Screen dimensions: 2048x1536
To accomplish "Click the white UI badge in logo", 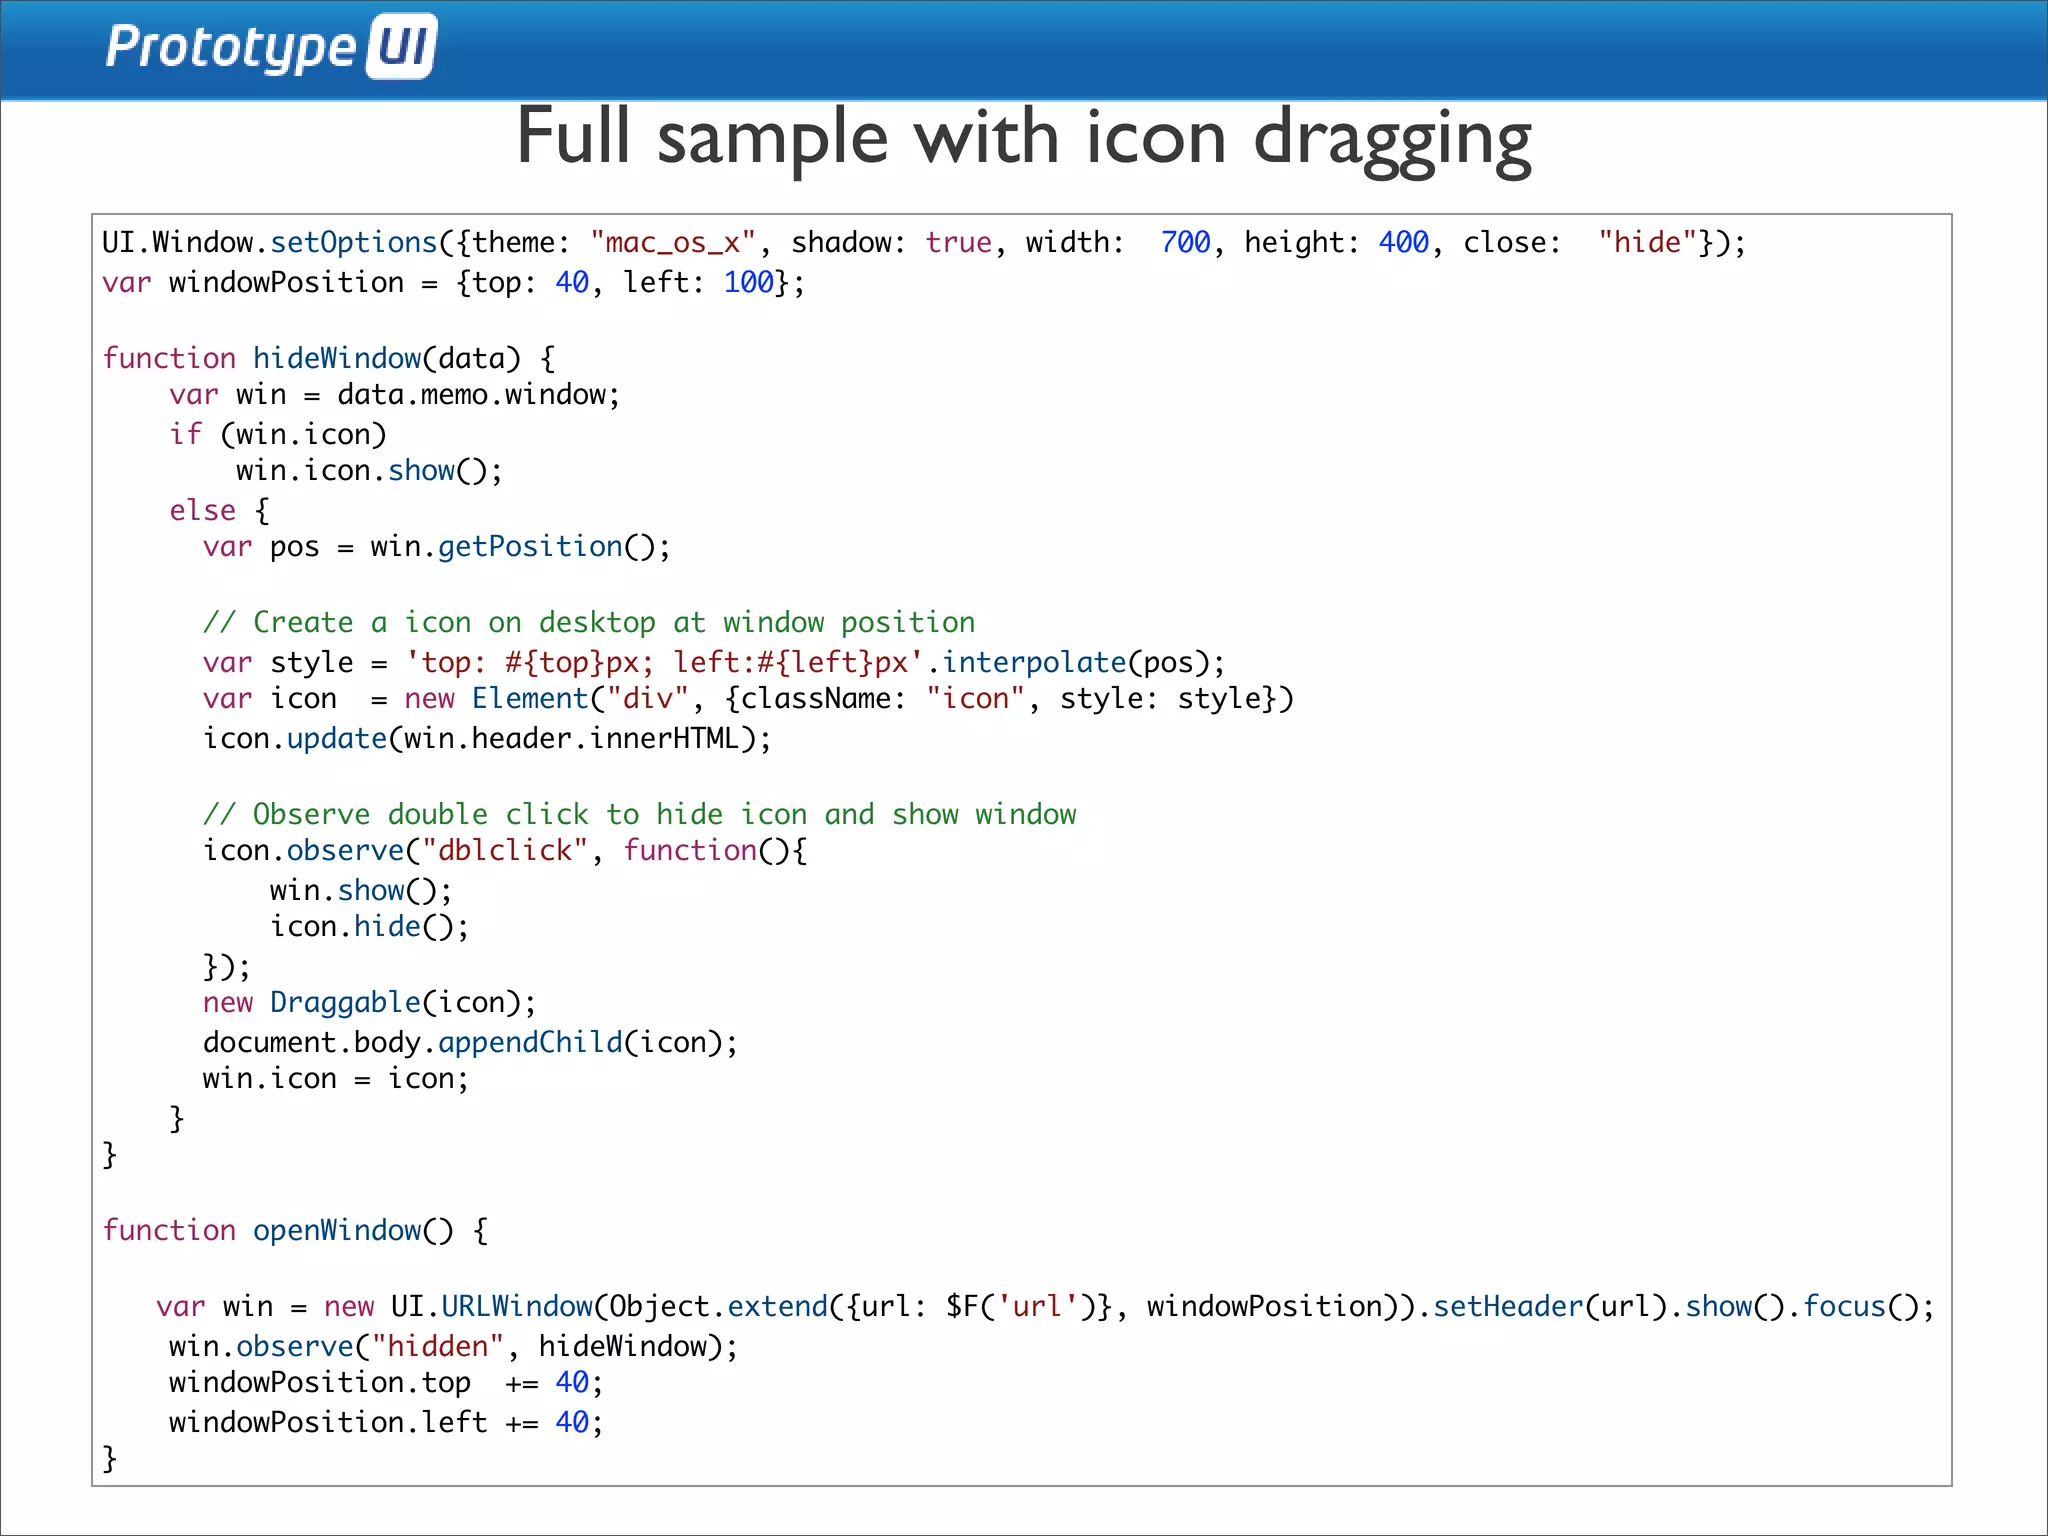I will pos(402,46).
